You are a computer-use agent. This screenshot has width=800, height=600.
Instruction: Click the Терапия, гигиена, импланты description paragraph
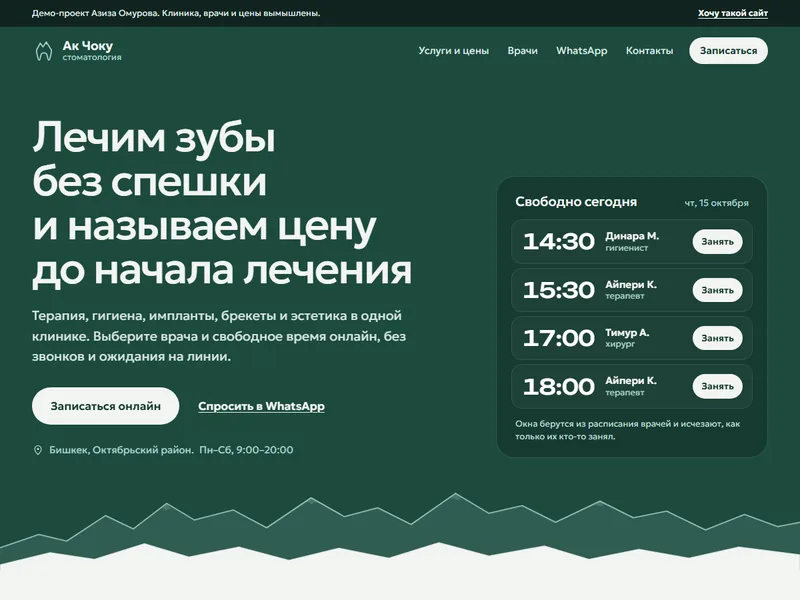pos(219,336)
